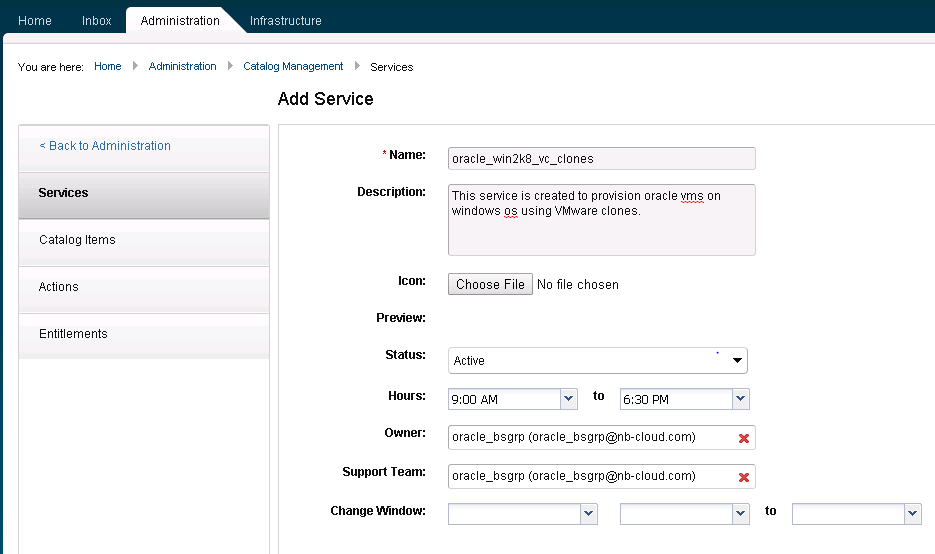Remove the Owner oracle_bsgrp entry
This screenshot has height=554, width=935.
(x=743, y=438)
